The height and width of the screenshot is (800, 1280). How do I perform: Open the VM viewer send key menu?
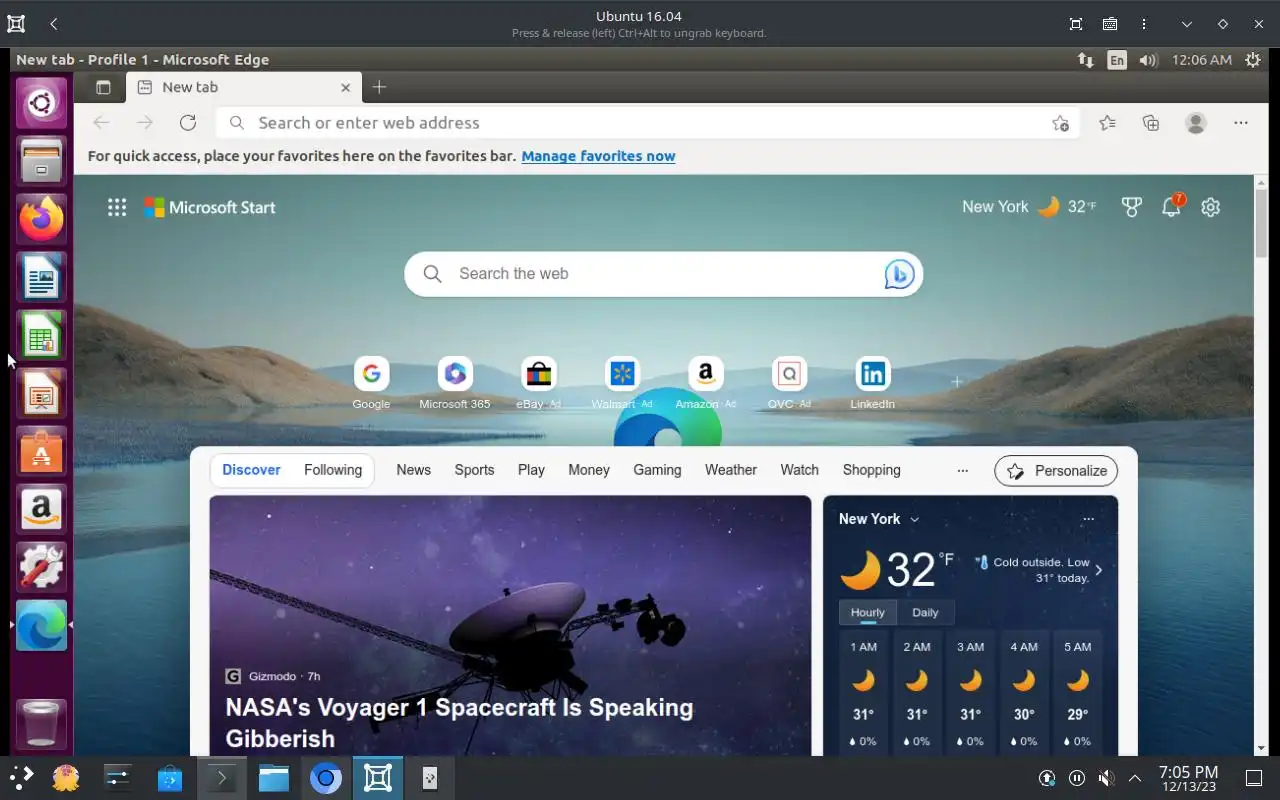(x=1110, y=24)
